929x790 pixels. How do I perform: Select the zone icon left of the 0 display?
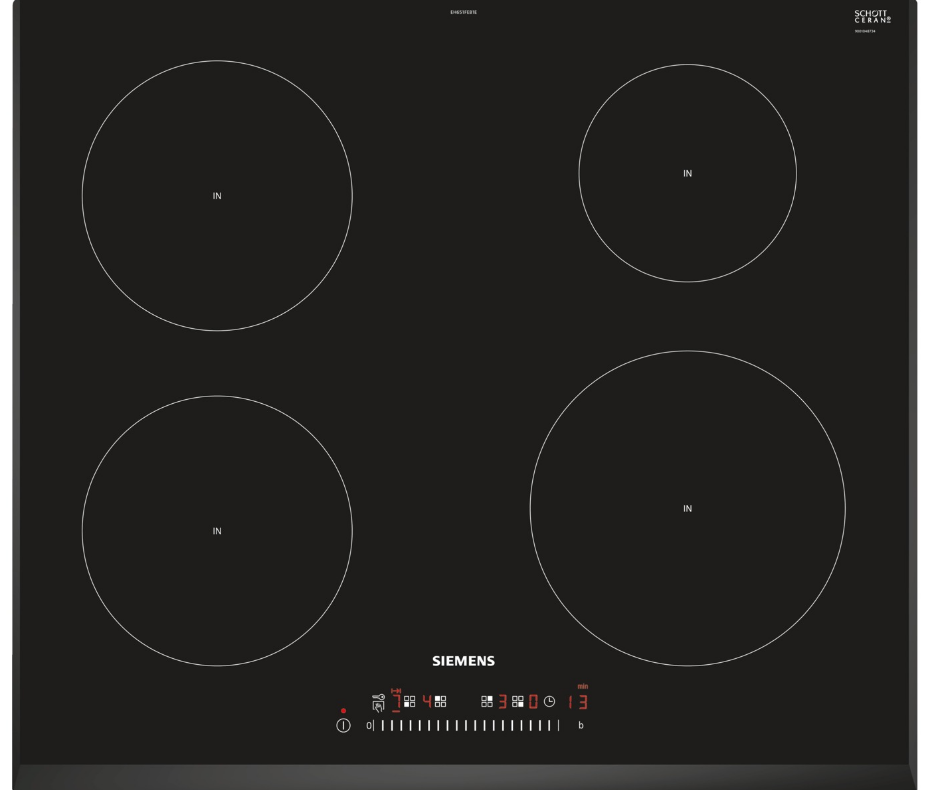tap(518, 701)
